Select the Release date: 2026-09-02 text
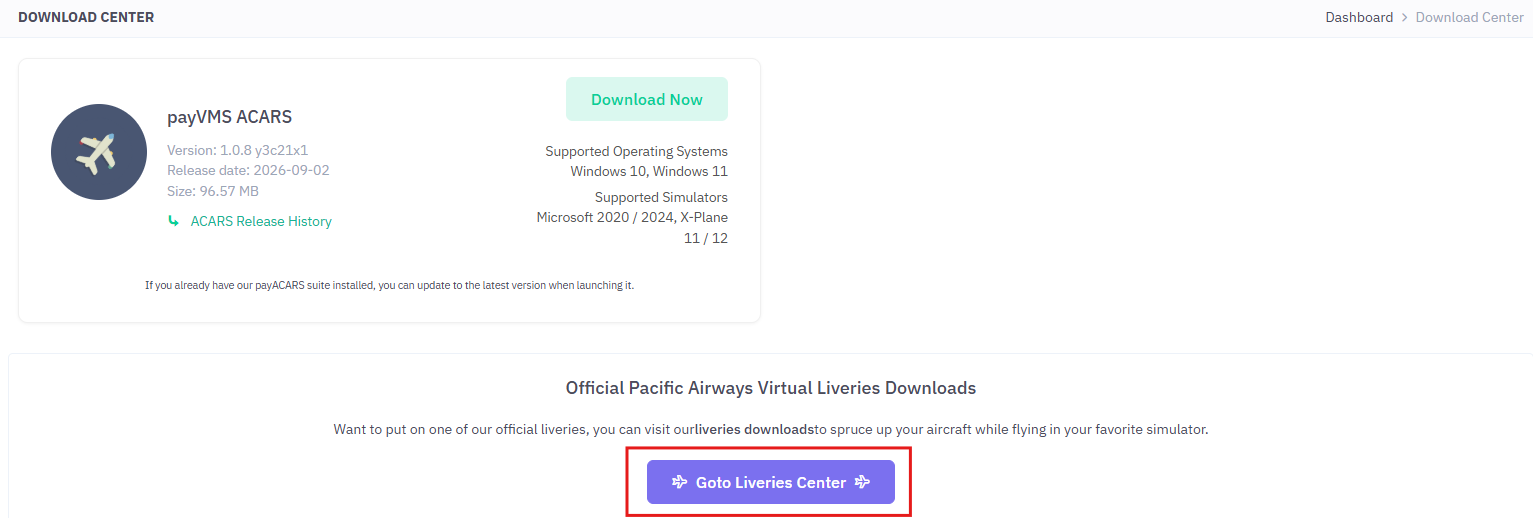Viewport: 1533px width, 518px height. click(248, 170)
